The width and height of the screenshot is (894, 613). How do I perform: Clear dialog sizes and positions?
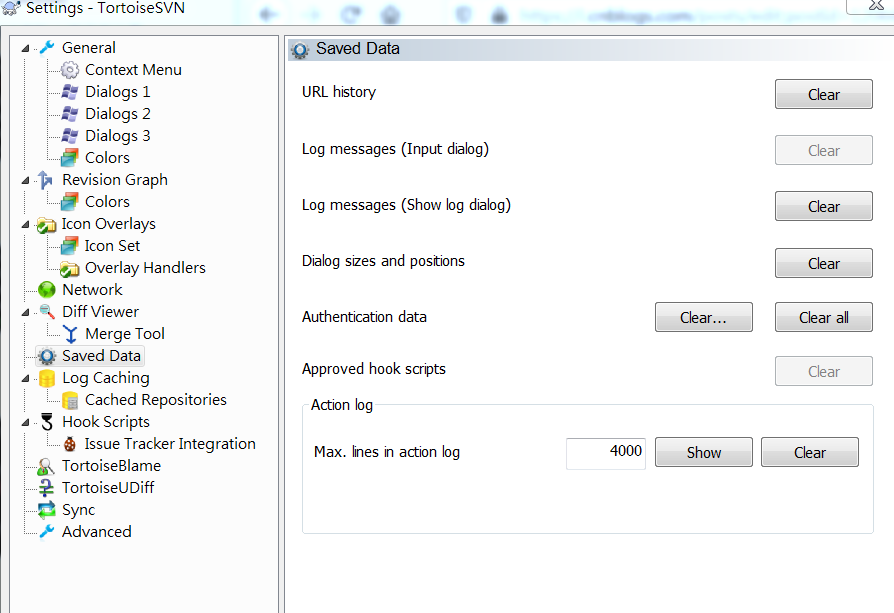click(823, 263)
